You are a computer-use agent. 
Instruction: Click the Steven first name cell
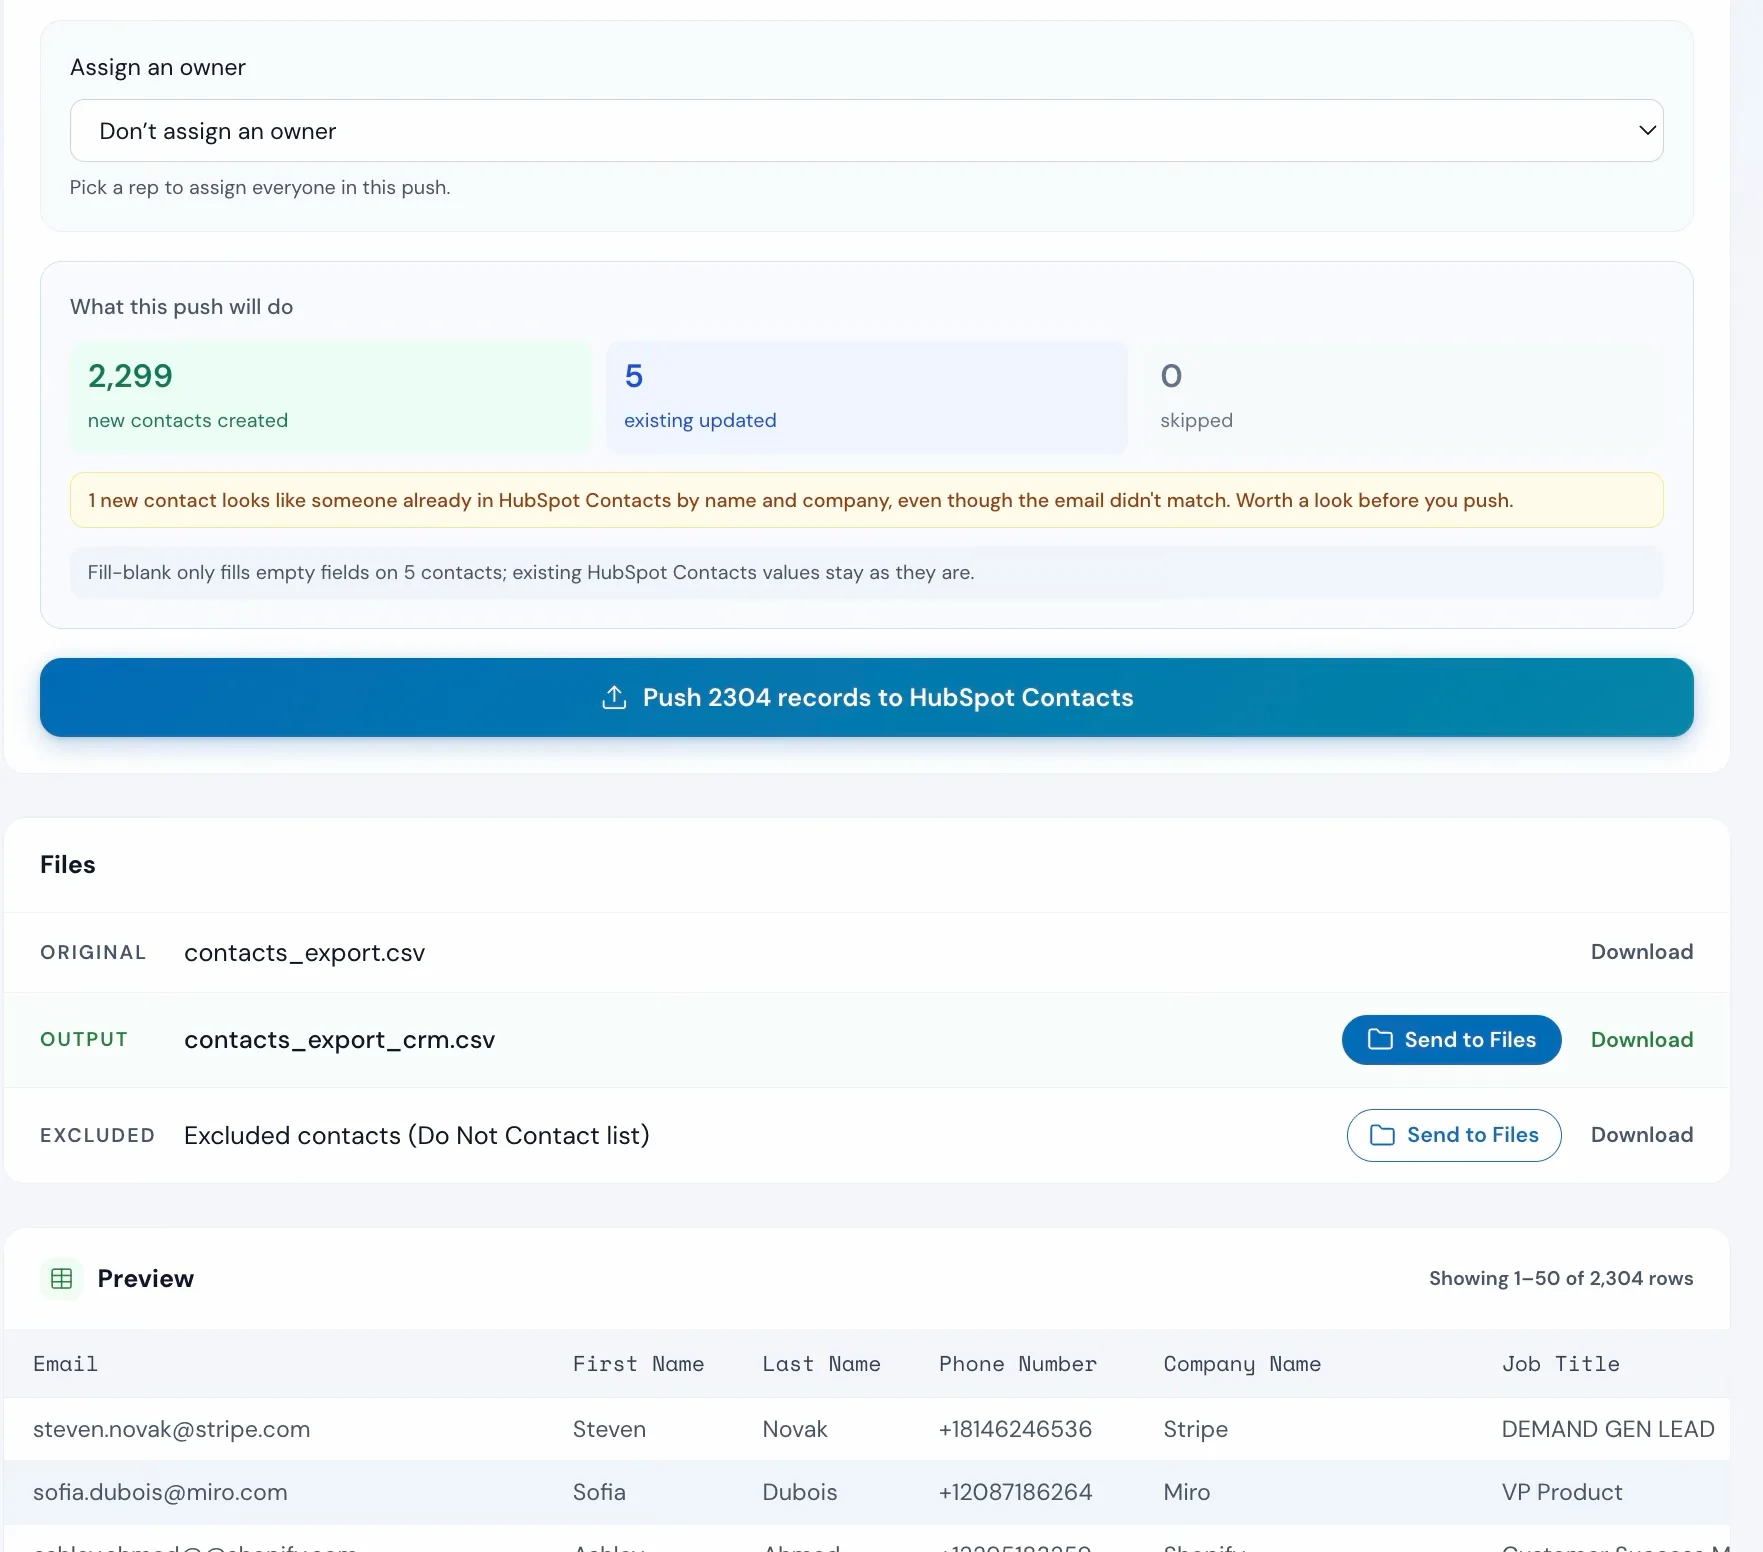(609, 1429)
